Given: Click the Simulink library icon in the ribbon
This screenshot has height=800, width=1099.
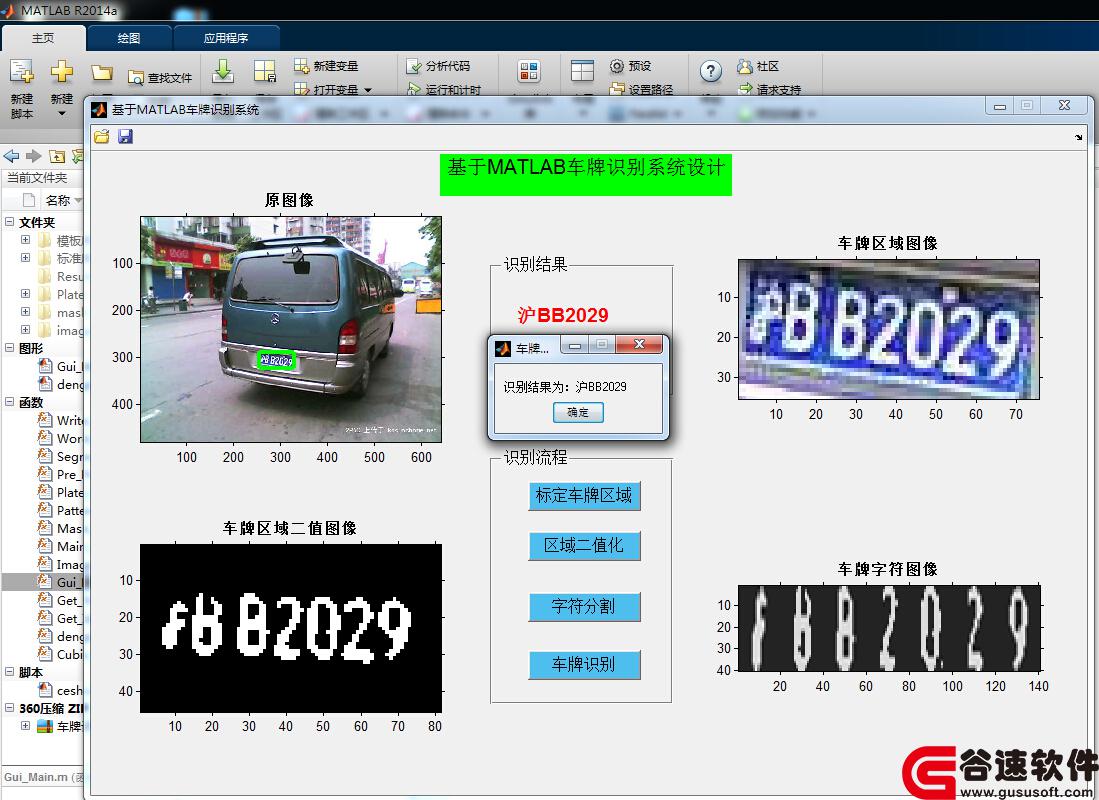Looking at the screenshot, I should pyautogui.click(x=529, y=71).
